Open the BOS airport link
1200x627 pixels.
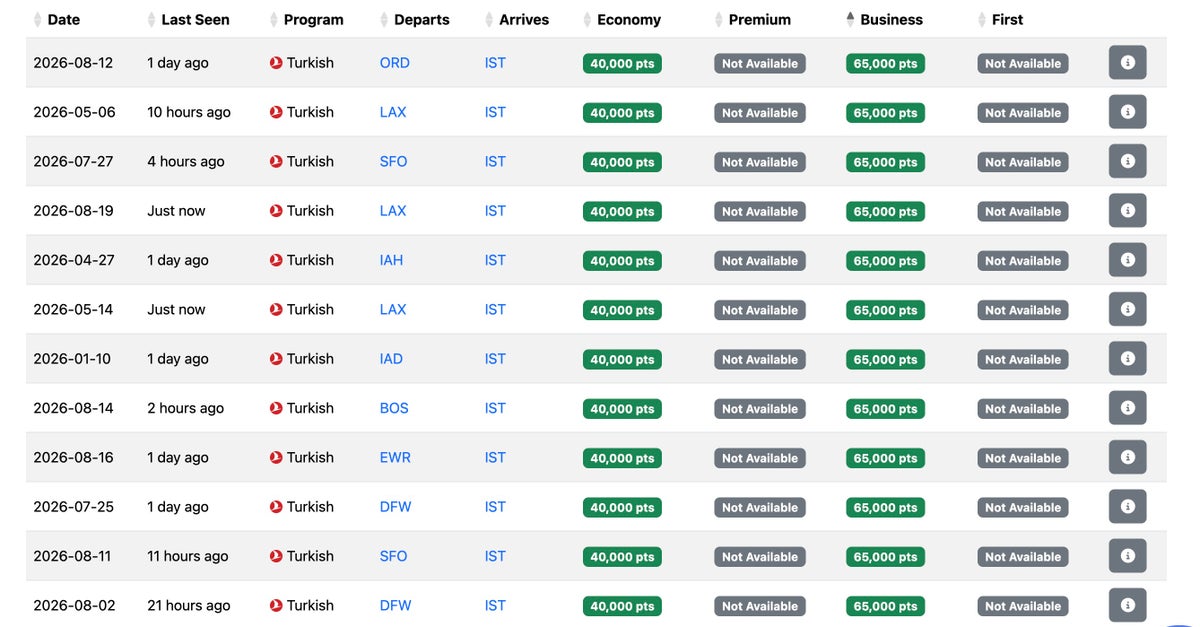click(x=394, y=408)
